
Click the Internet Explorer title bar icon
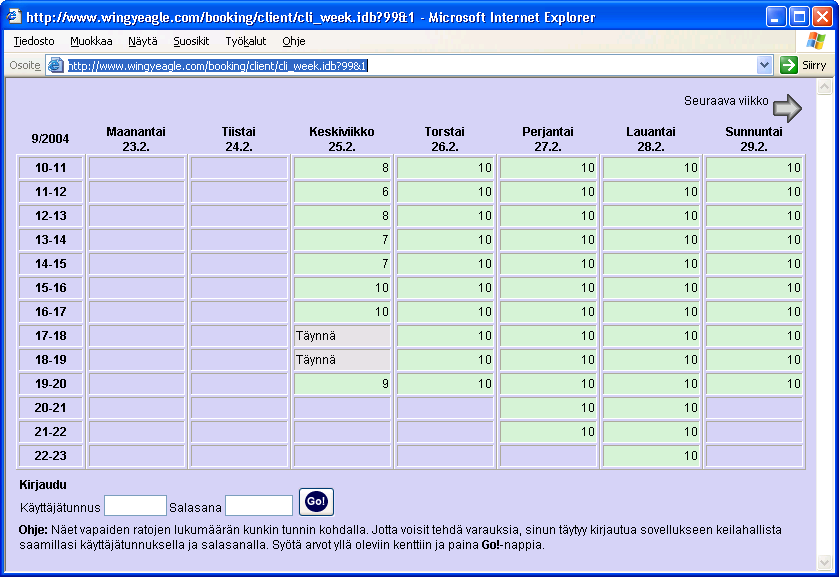(13, 17)
